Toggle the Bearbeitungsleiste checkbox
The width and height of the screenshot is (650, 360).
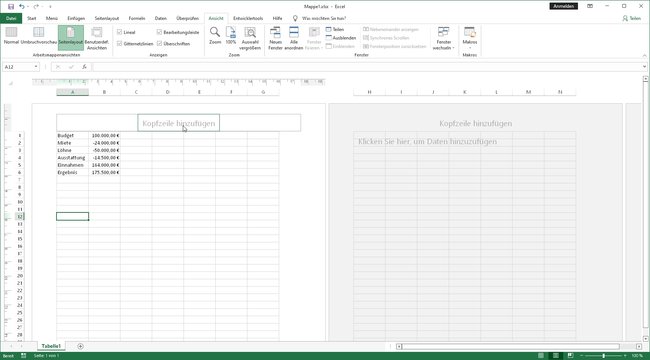click(160, 32)
